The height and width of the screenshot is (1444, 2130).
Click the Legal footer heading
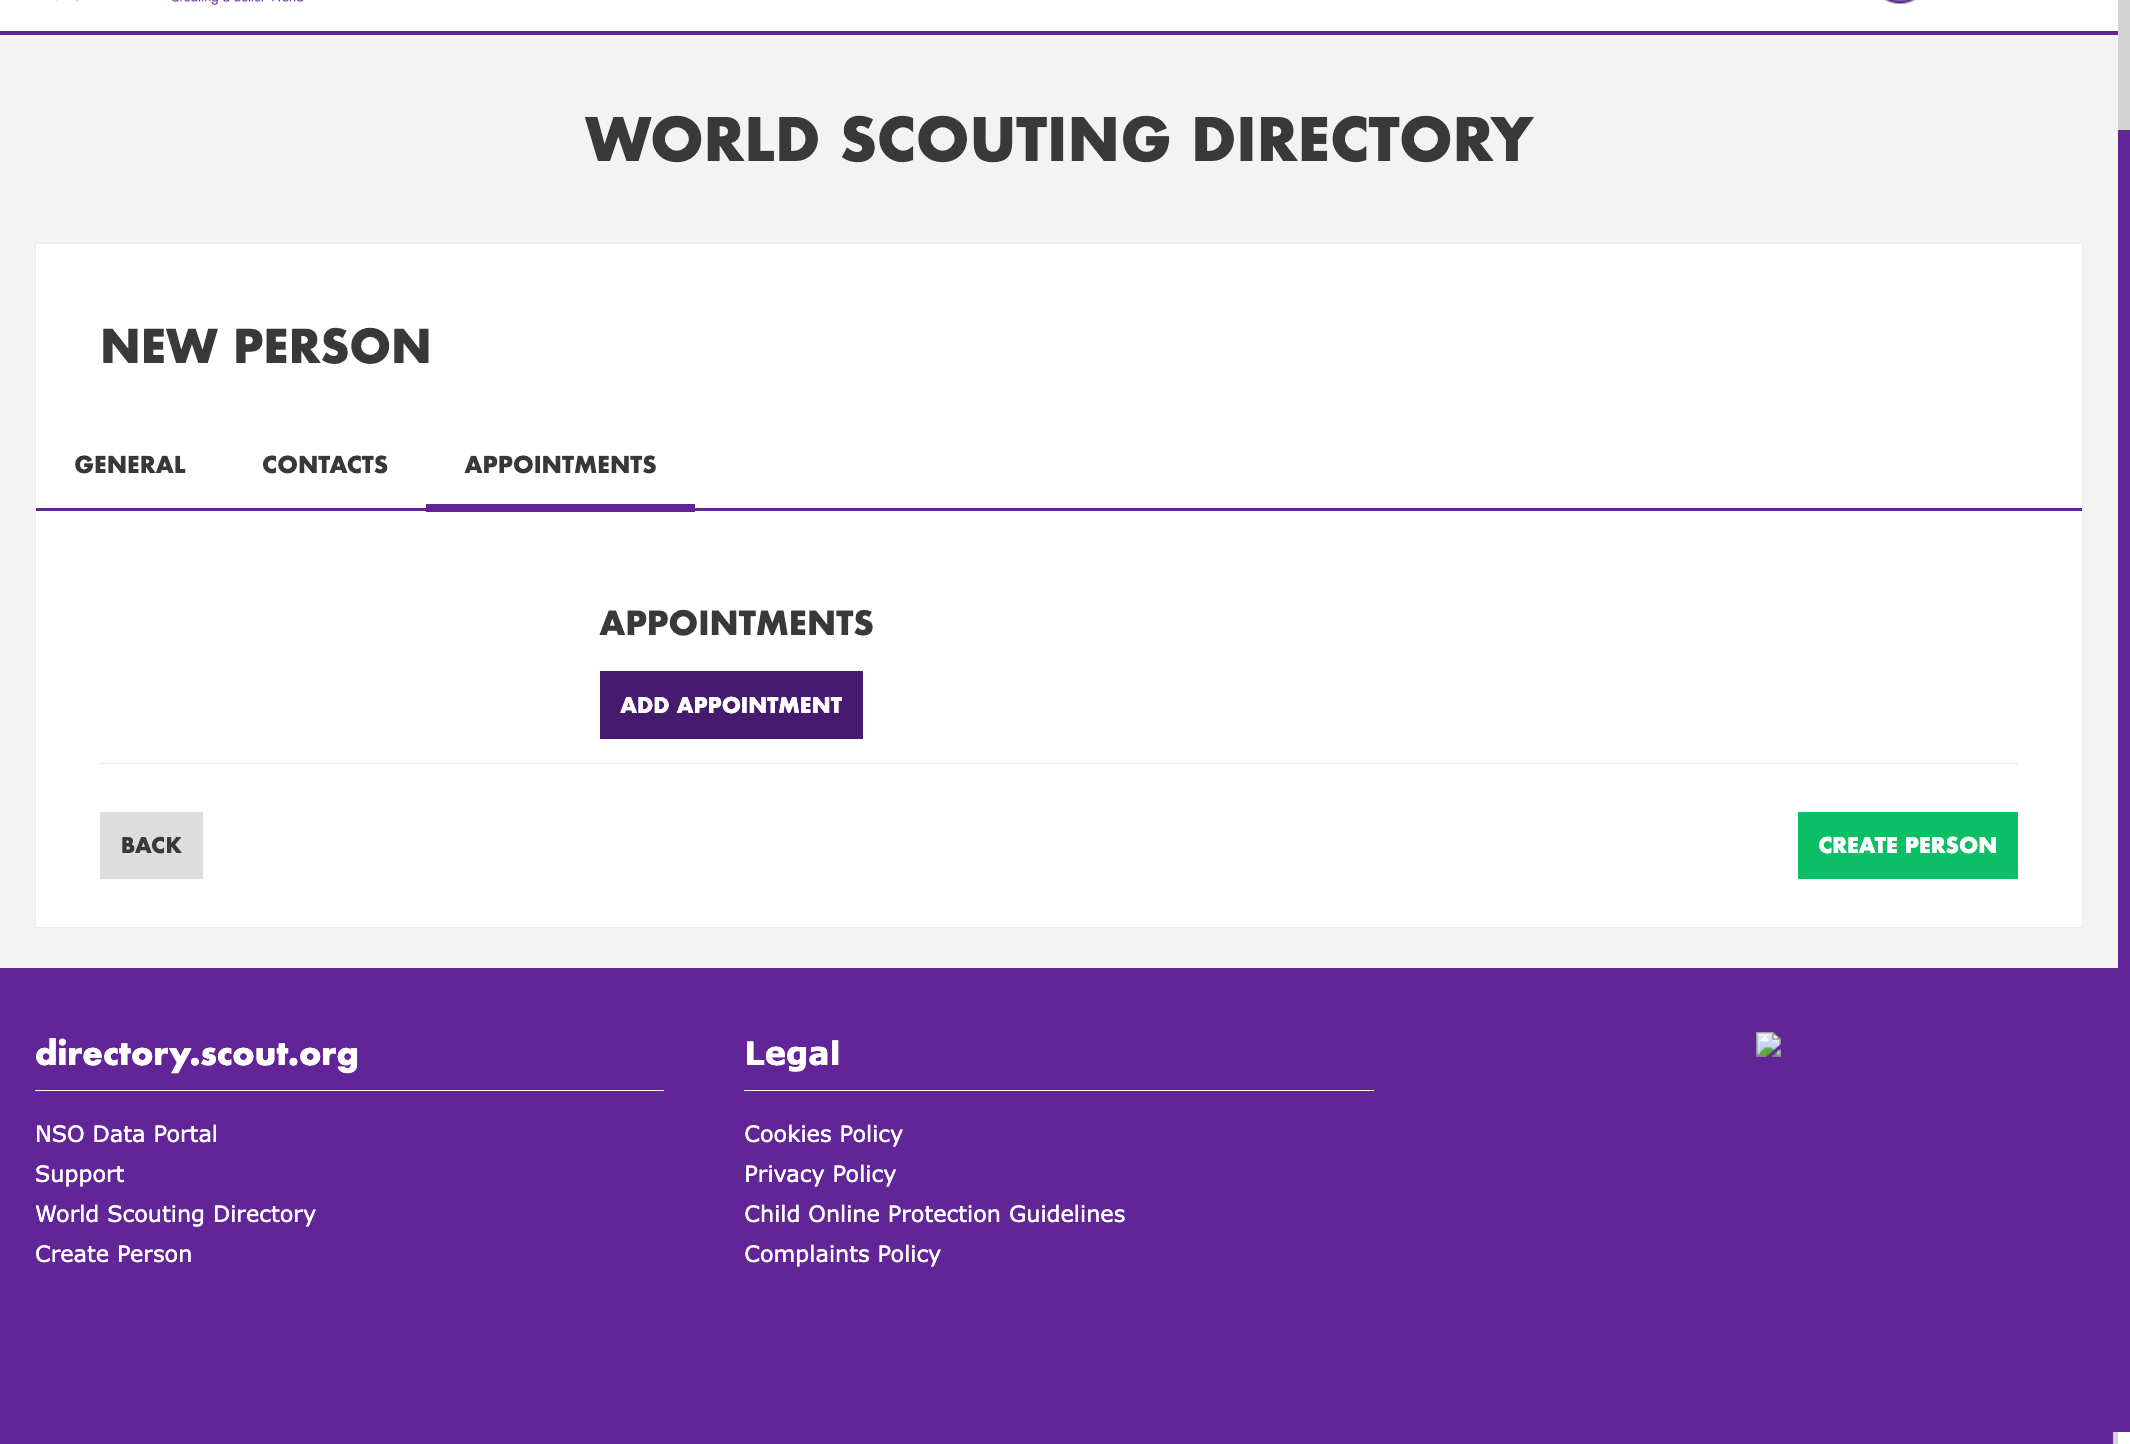click(792, 1053)
